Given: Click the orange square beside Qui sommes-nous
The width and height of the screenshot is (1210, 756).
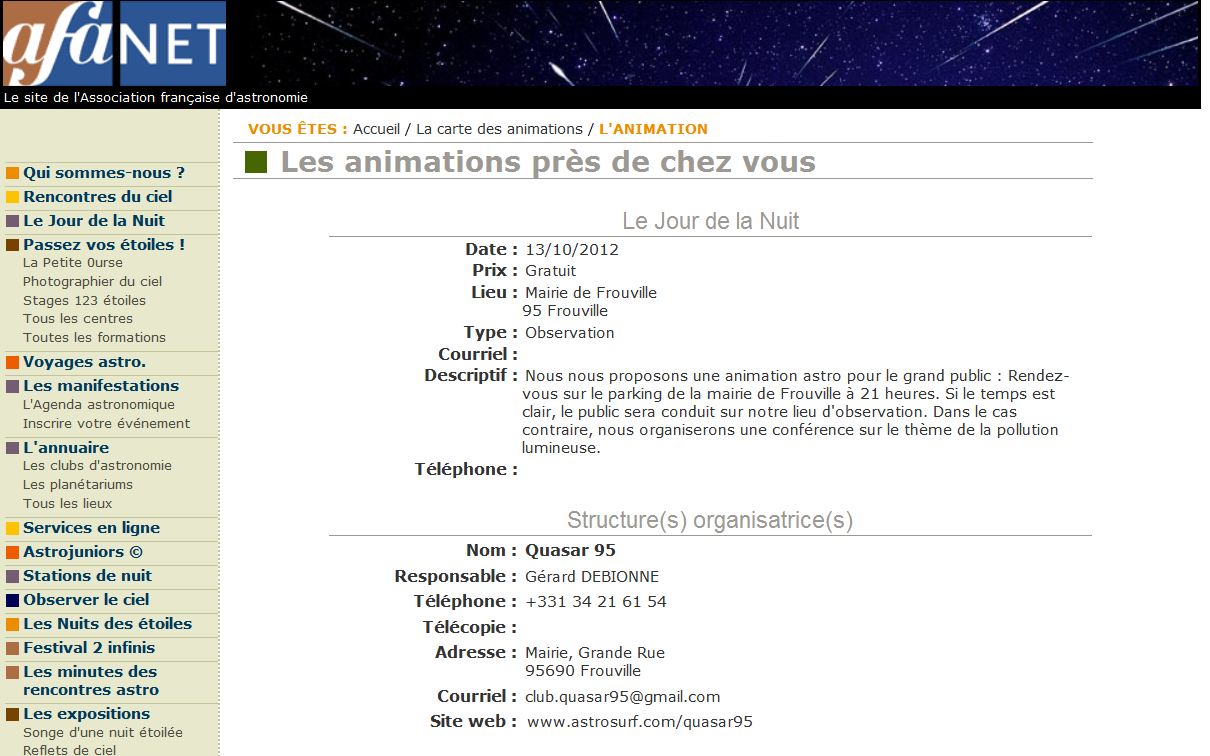Looking at the screenshot, I should [x=13, y=173].
